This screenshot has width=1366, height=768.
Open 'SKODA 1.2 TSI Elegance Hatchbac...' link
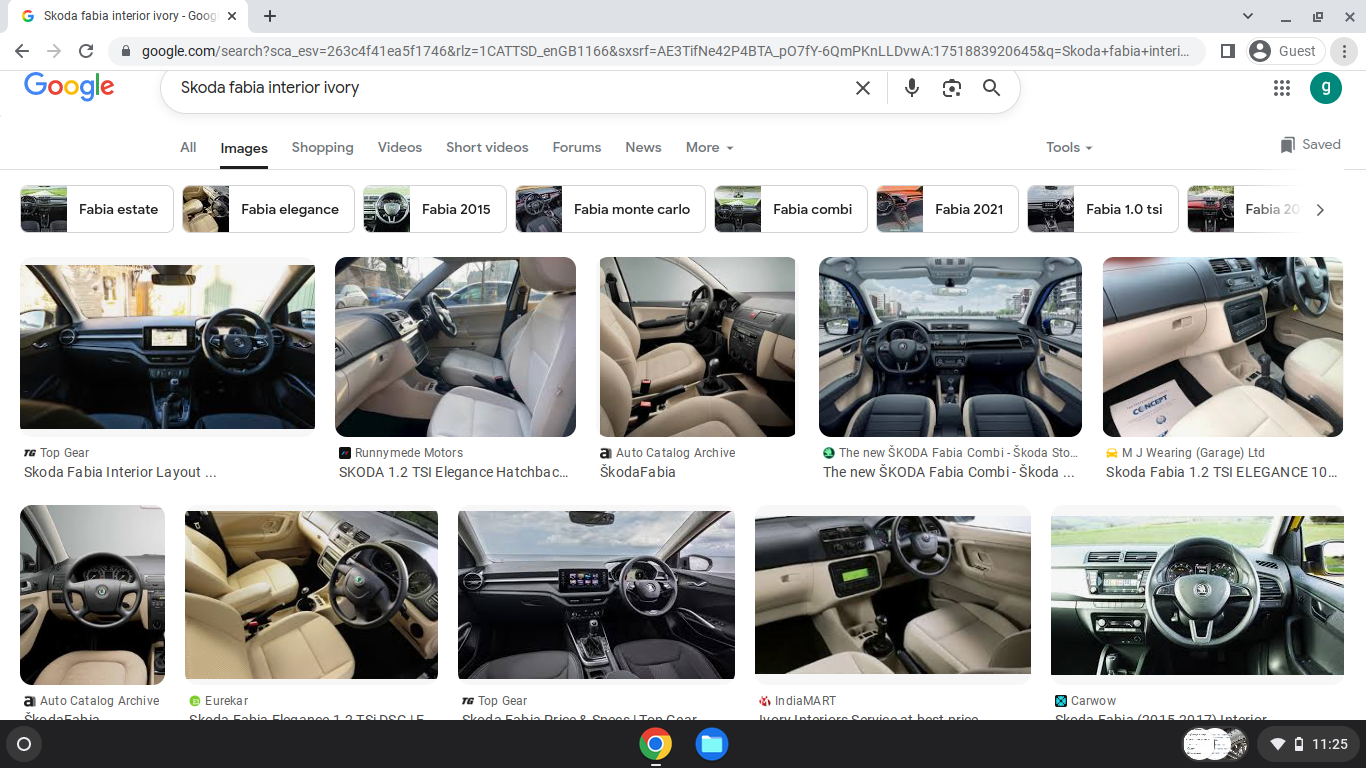pyautogui.click(x=454, y=472)
